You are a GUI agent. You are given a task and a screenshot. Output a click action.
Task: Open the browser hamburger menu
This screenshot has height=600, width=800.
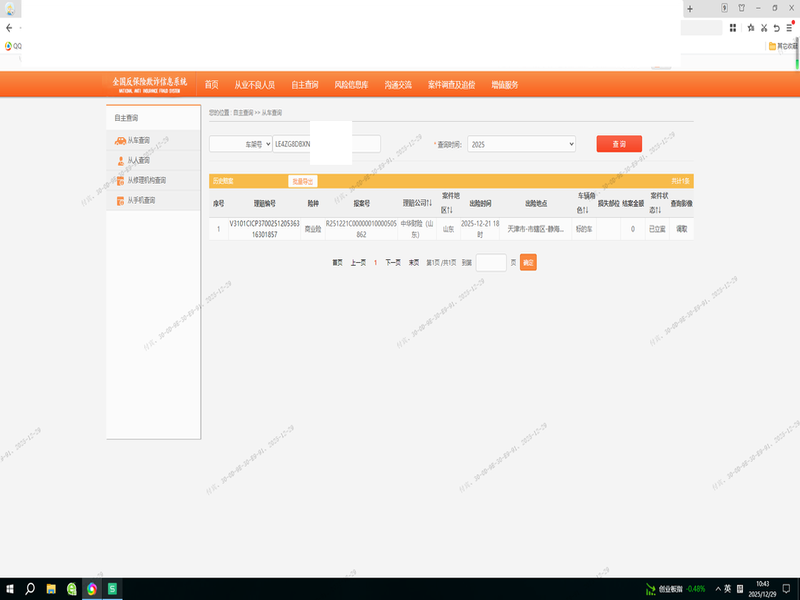(790, 28)
